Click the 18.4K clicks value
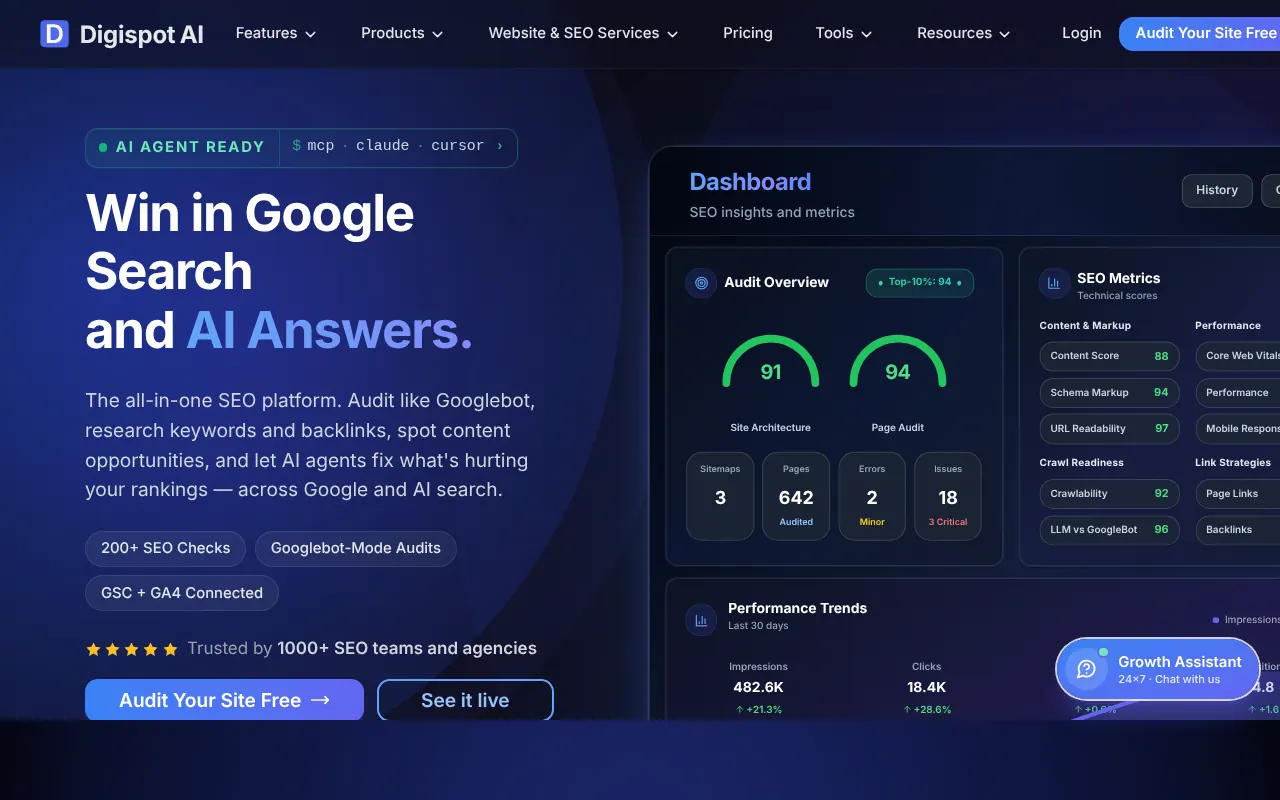 pos(927,688)
